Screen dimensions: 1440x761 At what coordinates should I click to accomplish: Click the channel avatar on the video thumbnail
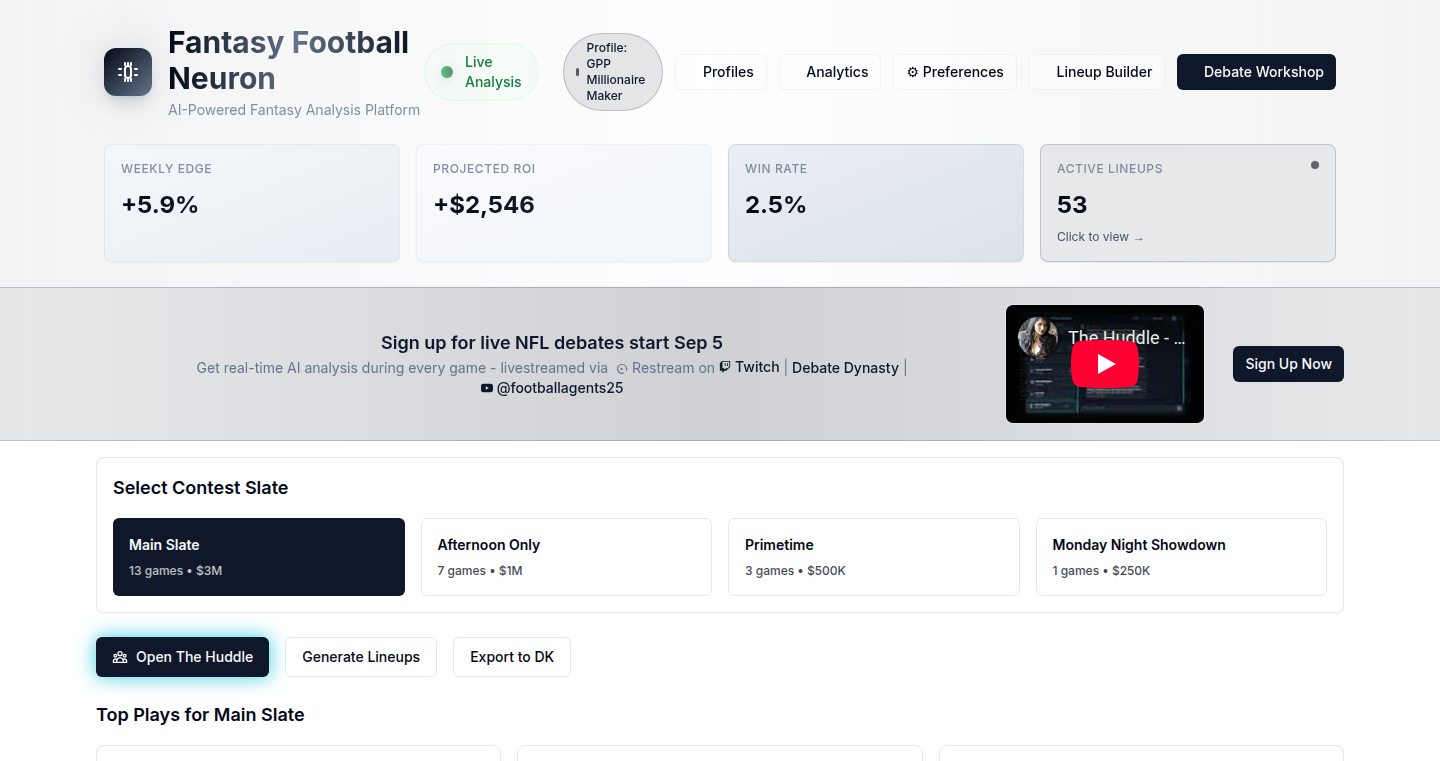[x=1038, y=337]
